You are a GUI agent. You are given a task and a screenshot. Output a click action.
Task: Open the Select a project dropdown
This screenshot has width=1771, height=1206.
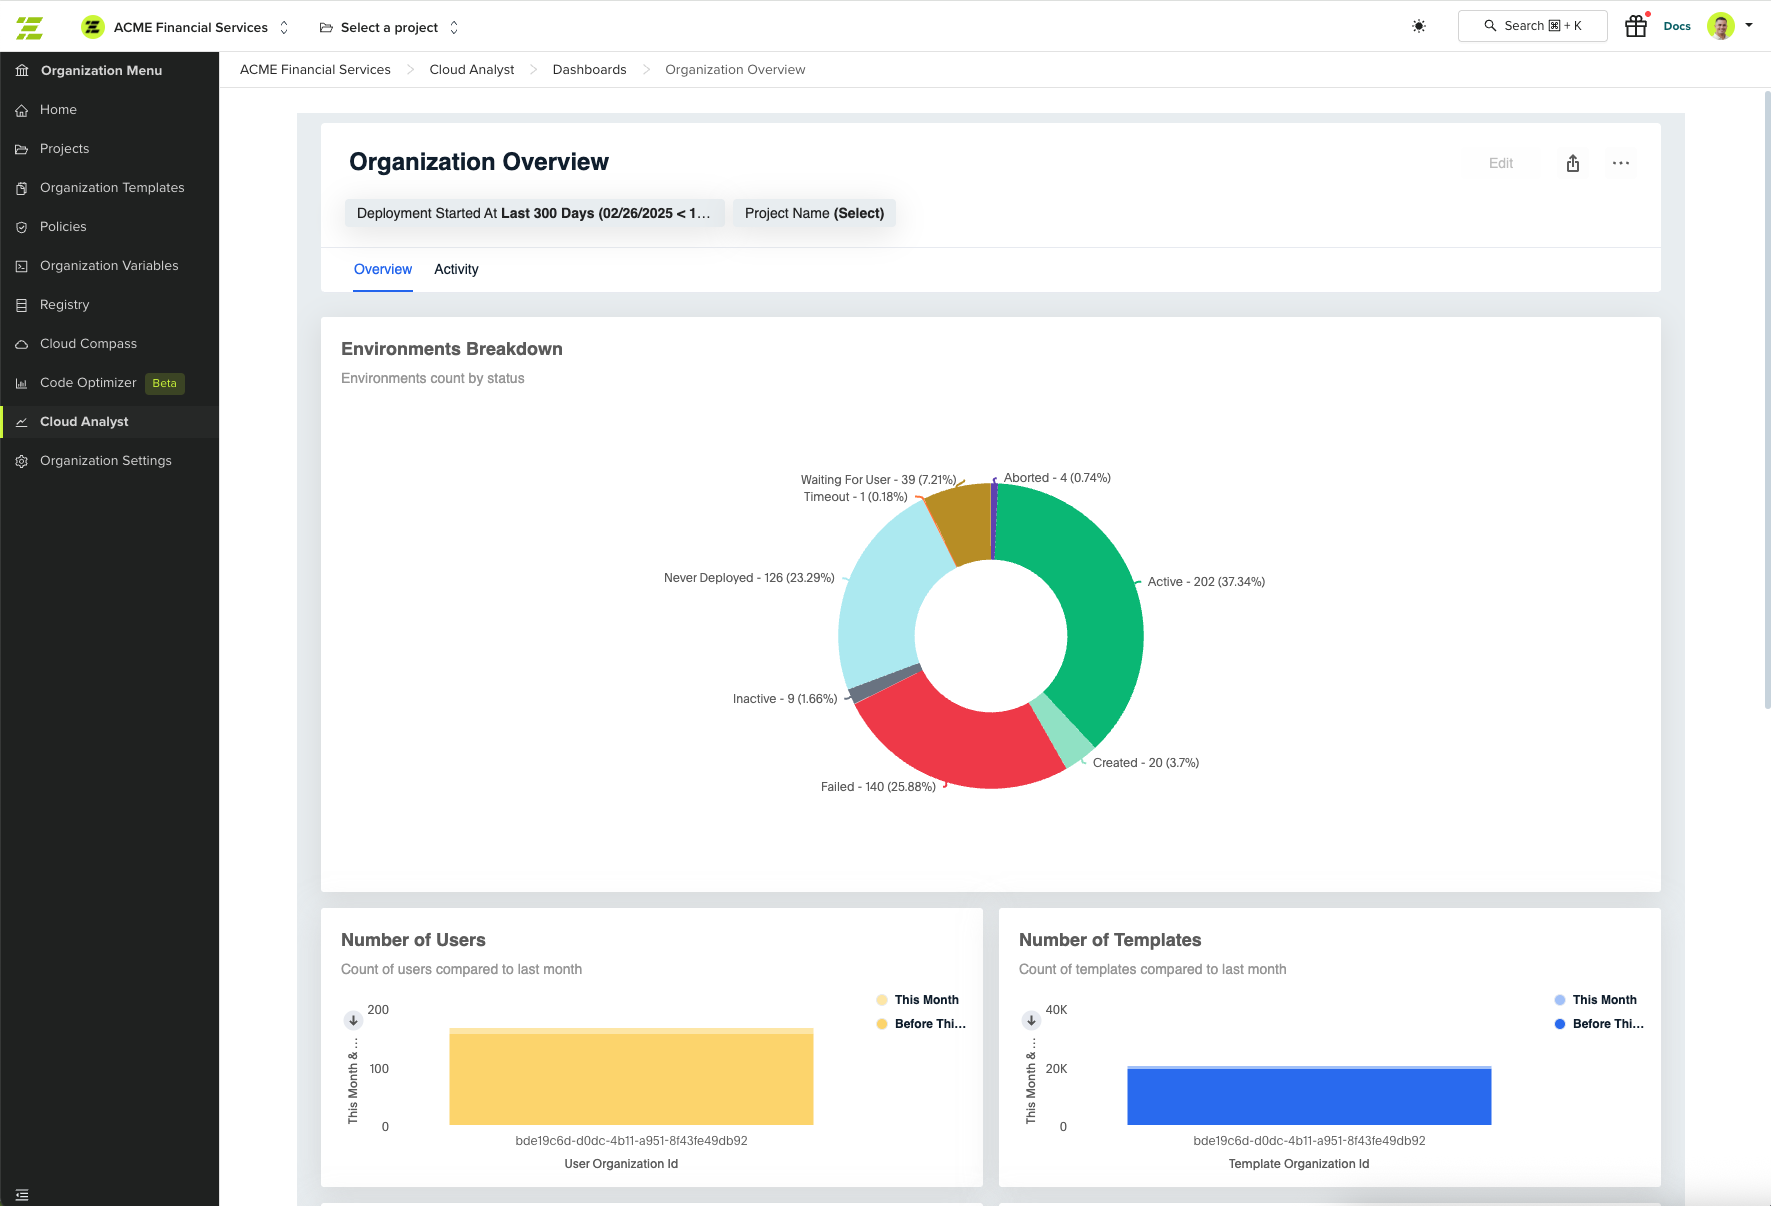pos(389,27)
